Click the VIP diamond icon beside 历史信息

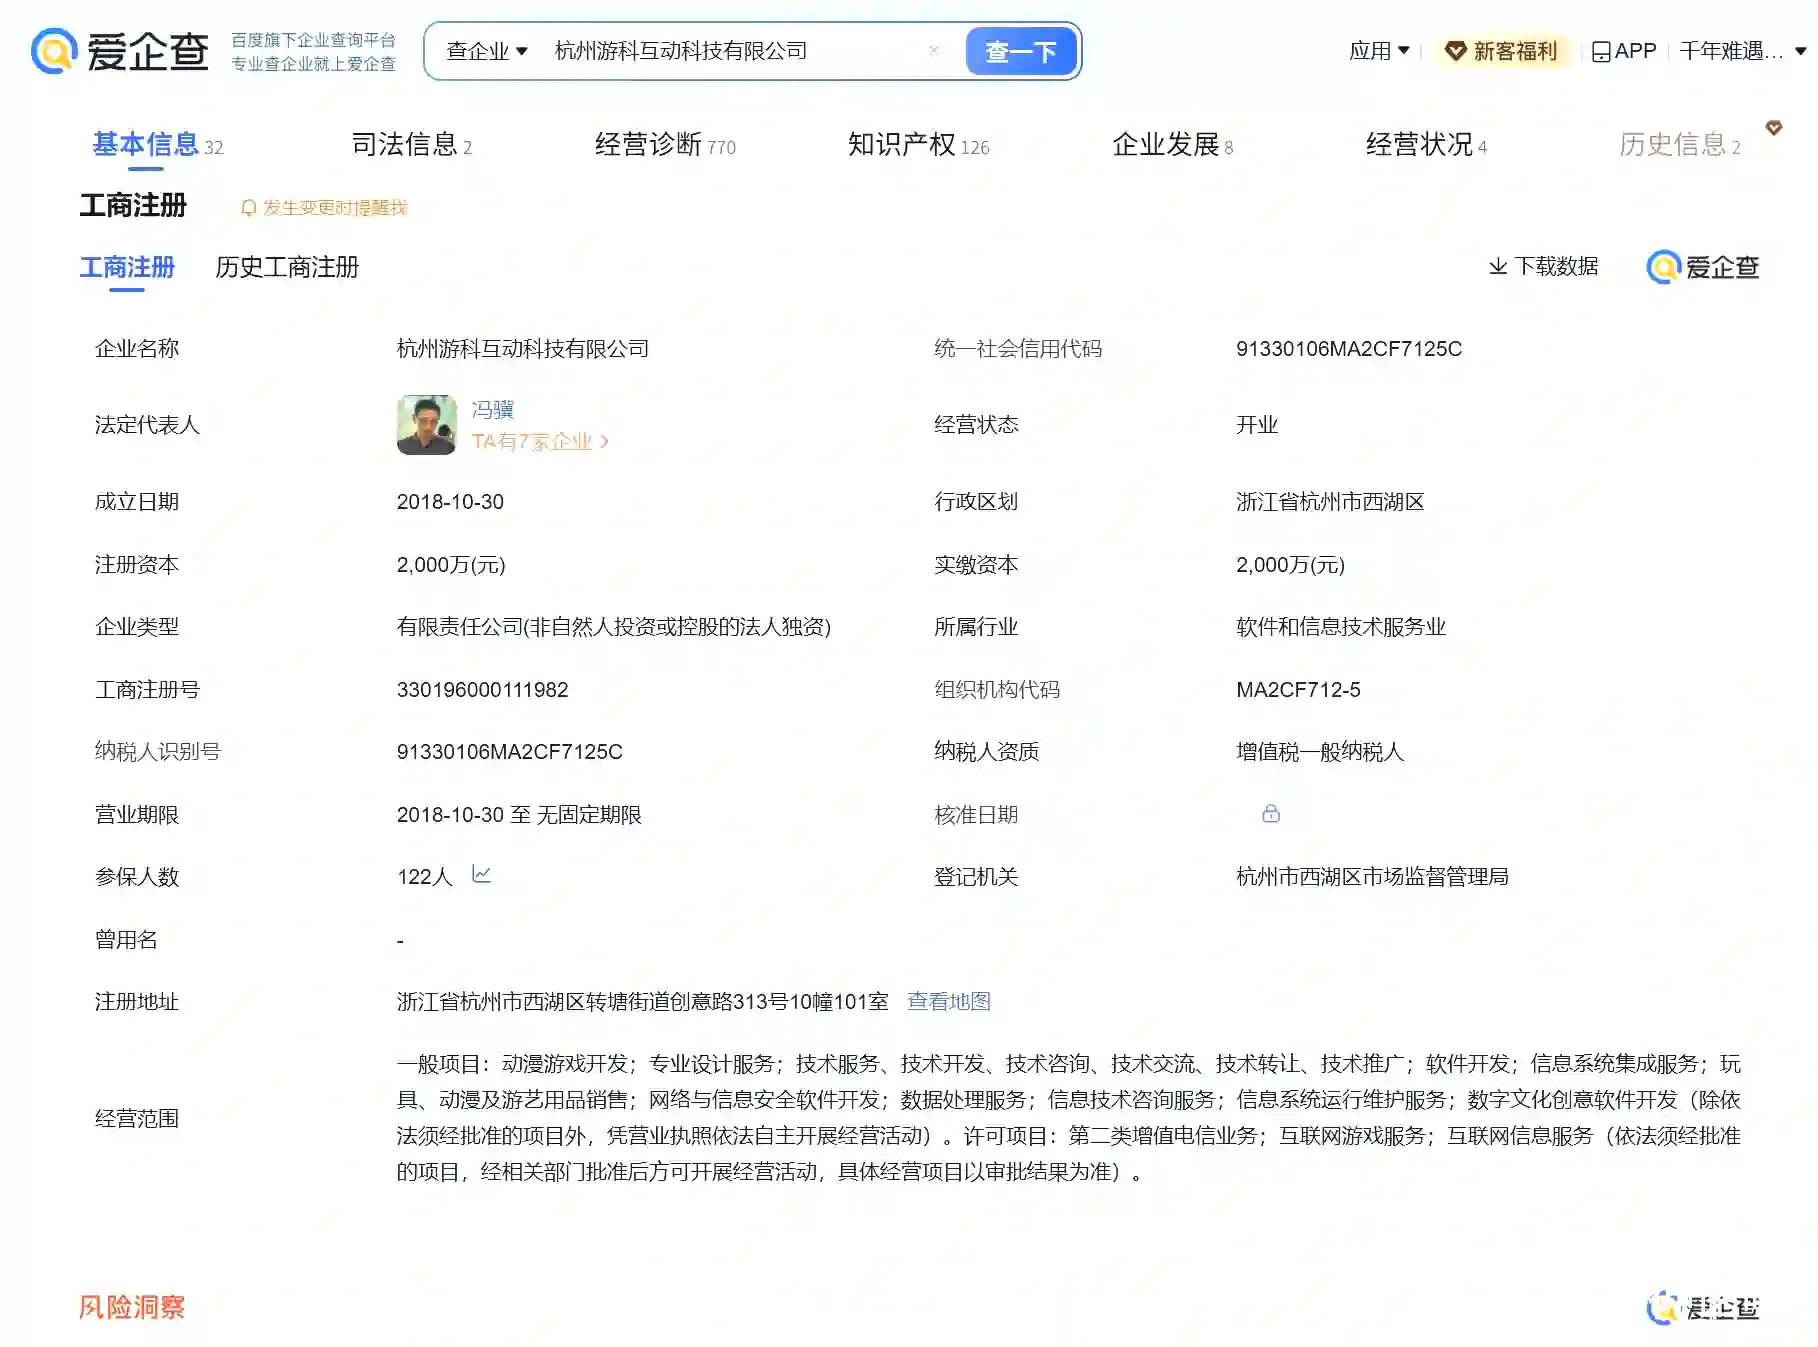click(1774, 128)
